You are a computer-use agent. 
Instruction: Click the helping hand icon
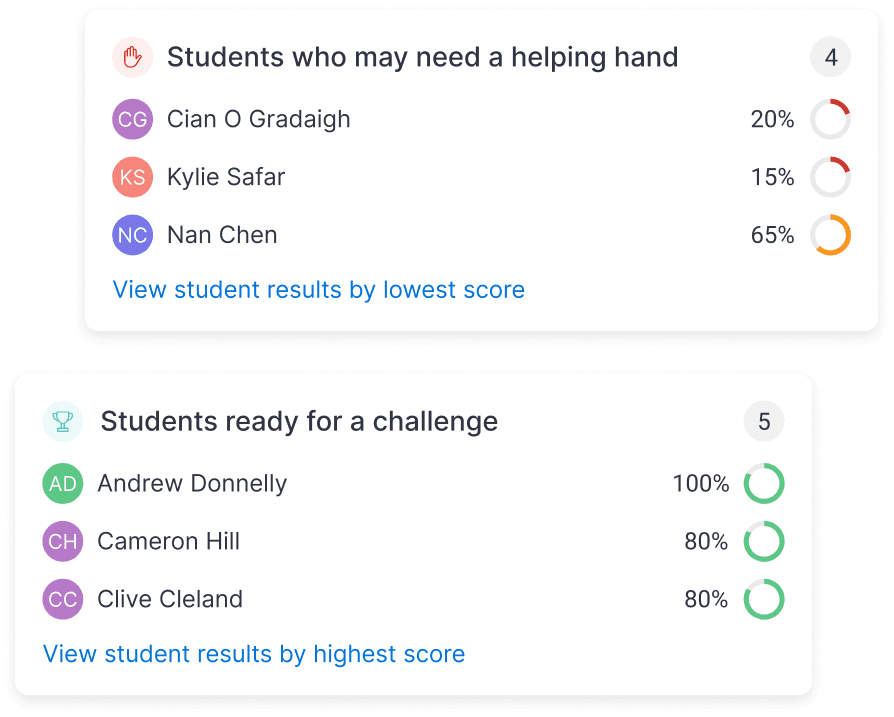click(x=131, y=57)
